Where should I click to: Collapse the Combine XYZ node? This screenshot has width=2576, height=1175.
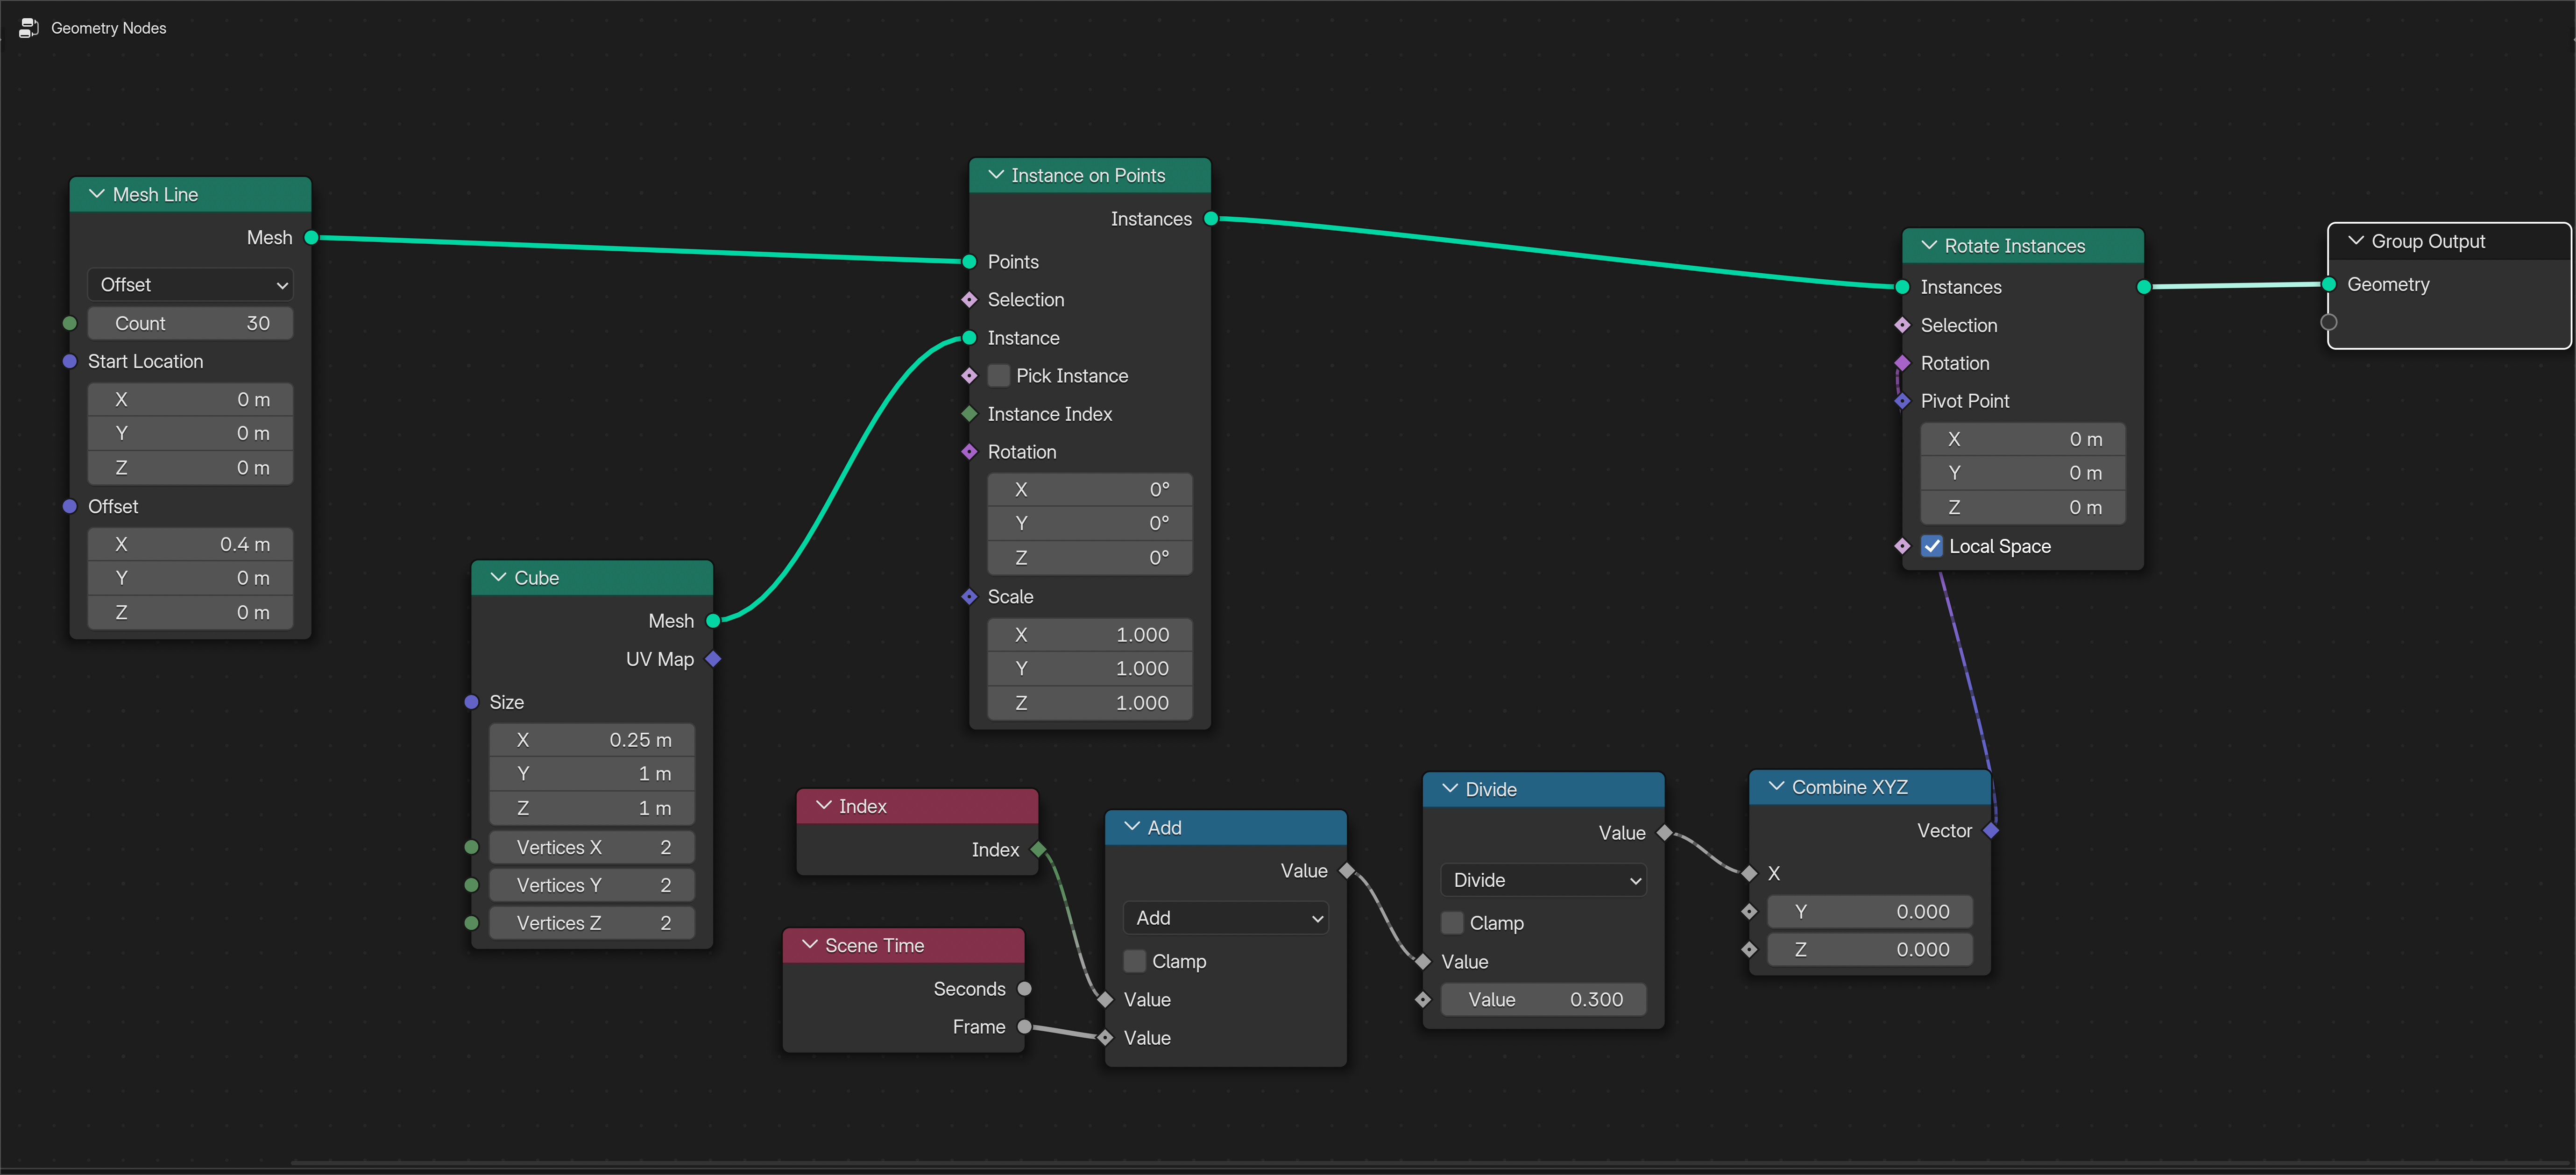coord(1776,787)
